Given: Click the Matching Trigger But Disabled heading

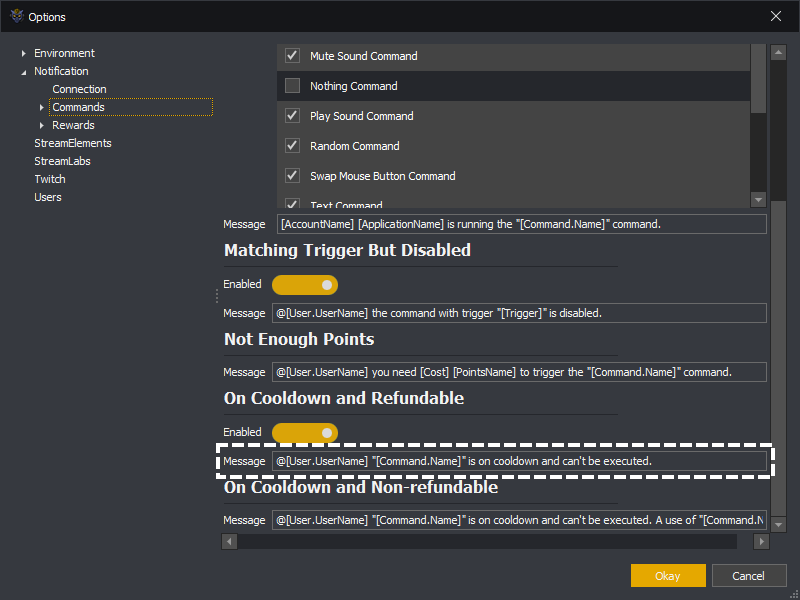Looking at the screenshot, I should click(347, 250).
